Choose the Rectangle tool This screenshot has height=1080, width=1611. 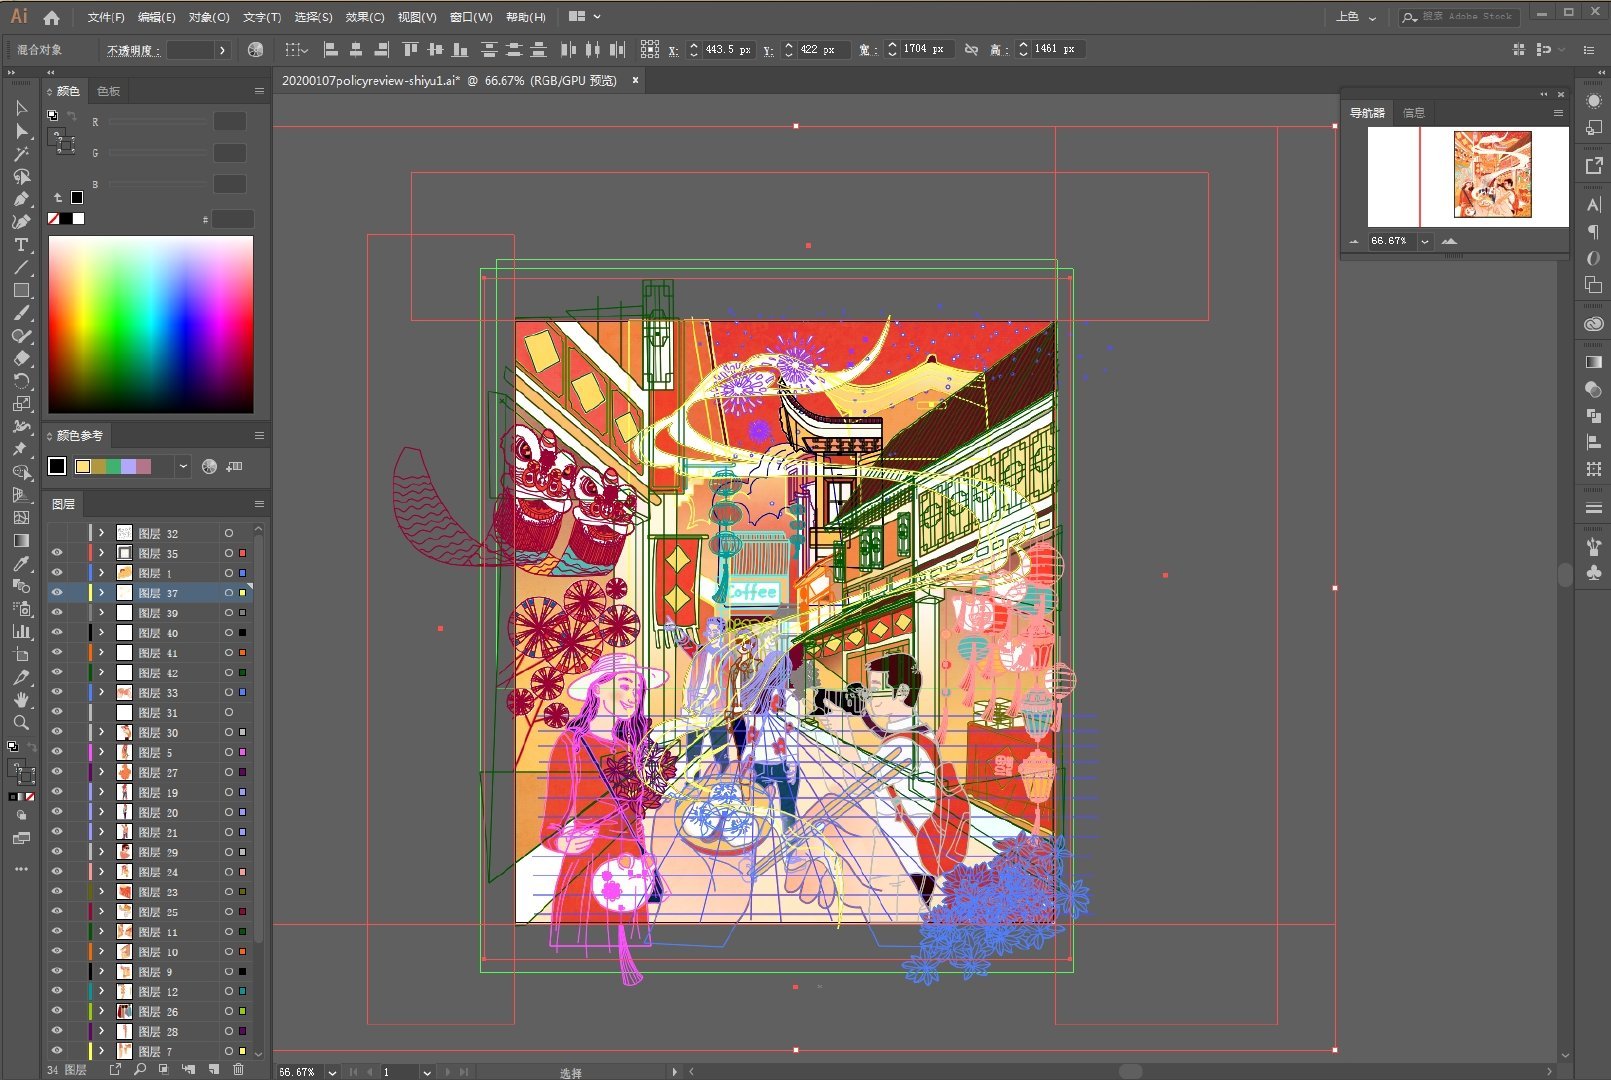pyautogui.click(x=20, y=291)
